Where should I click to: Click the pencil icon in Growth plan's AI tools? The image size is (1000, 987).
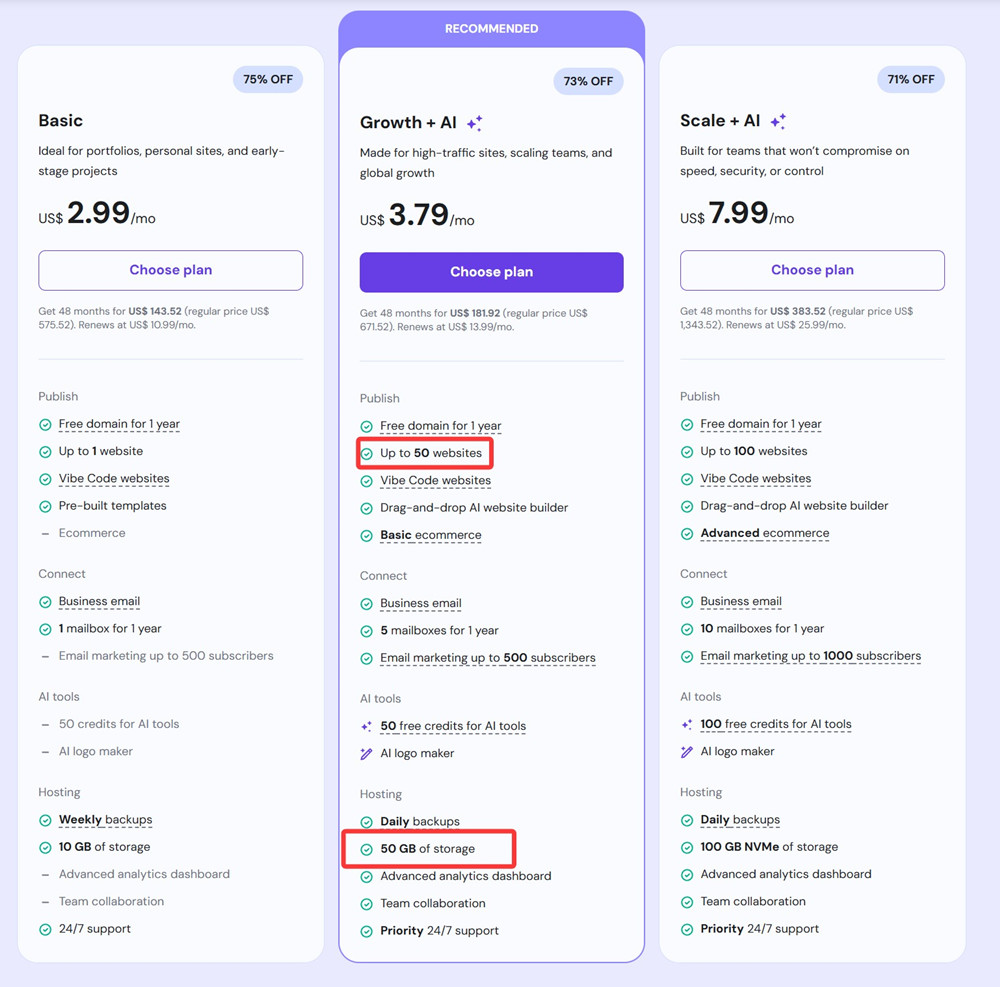pos(366,753)
